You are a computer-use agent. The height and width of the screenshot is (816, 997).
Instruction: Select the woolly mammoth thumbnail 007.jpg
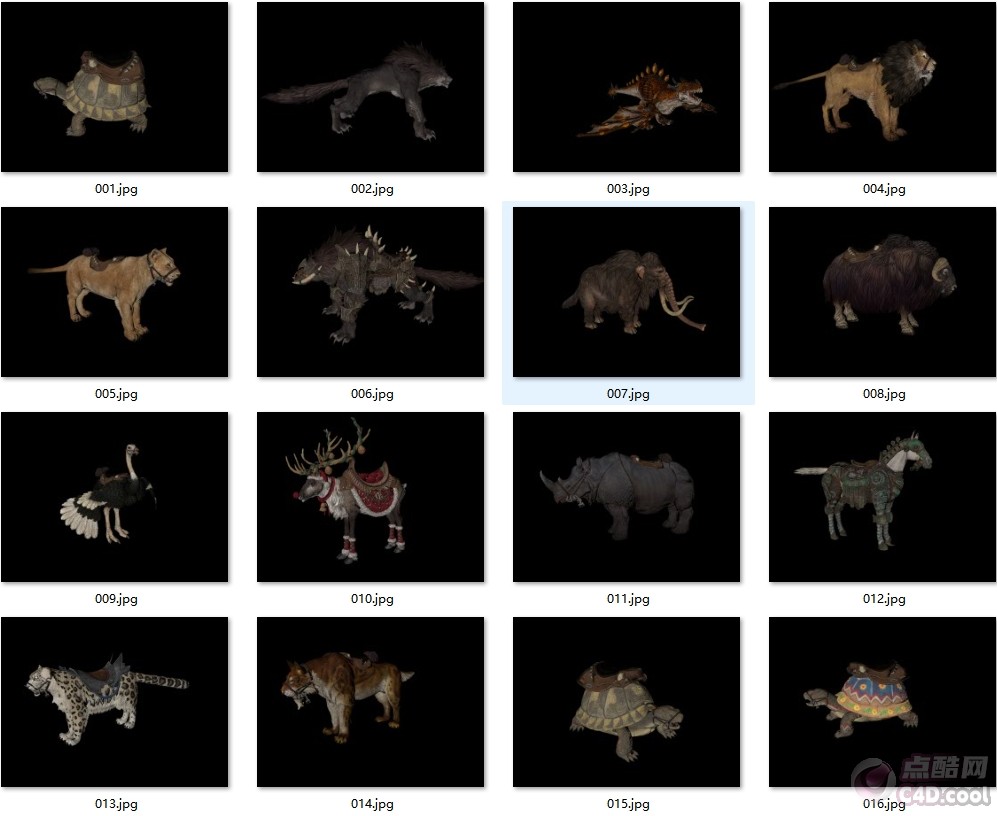pyautogui.click(x=626, y=292)
